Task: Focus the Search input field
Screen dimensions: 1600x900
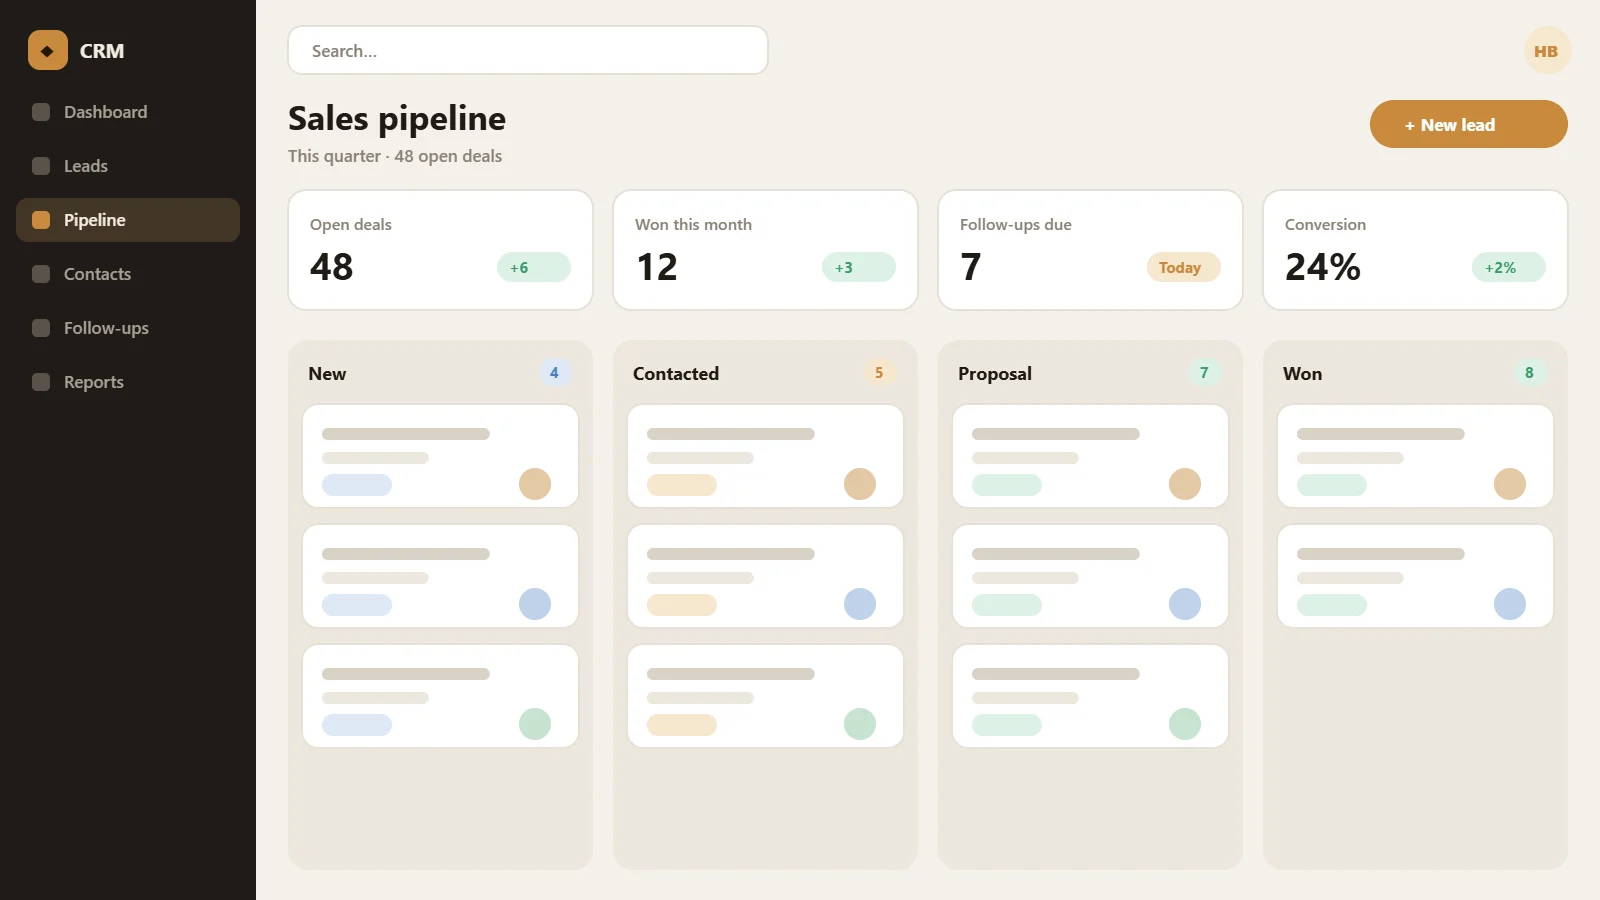Action: [528, 50]
